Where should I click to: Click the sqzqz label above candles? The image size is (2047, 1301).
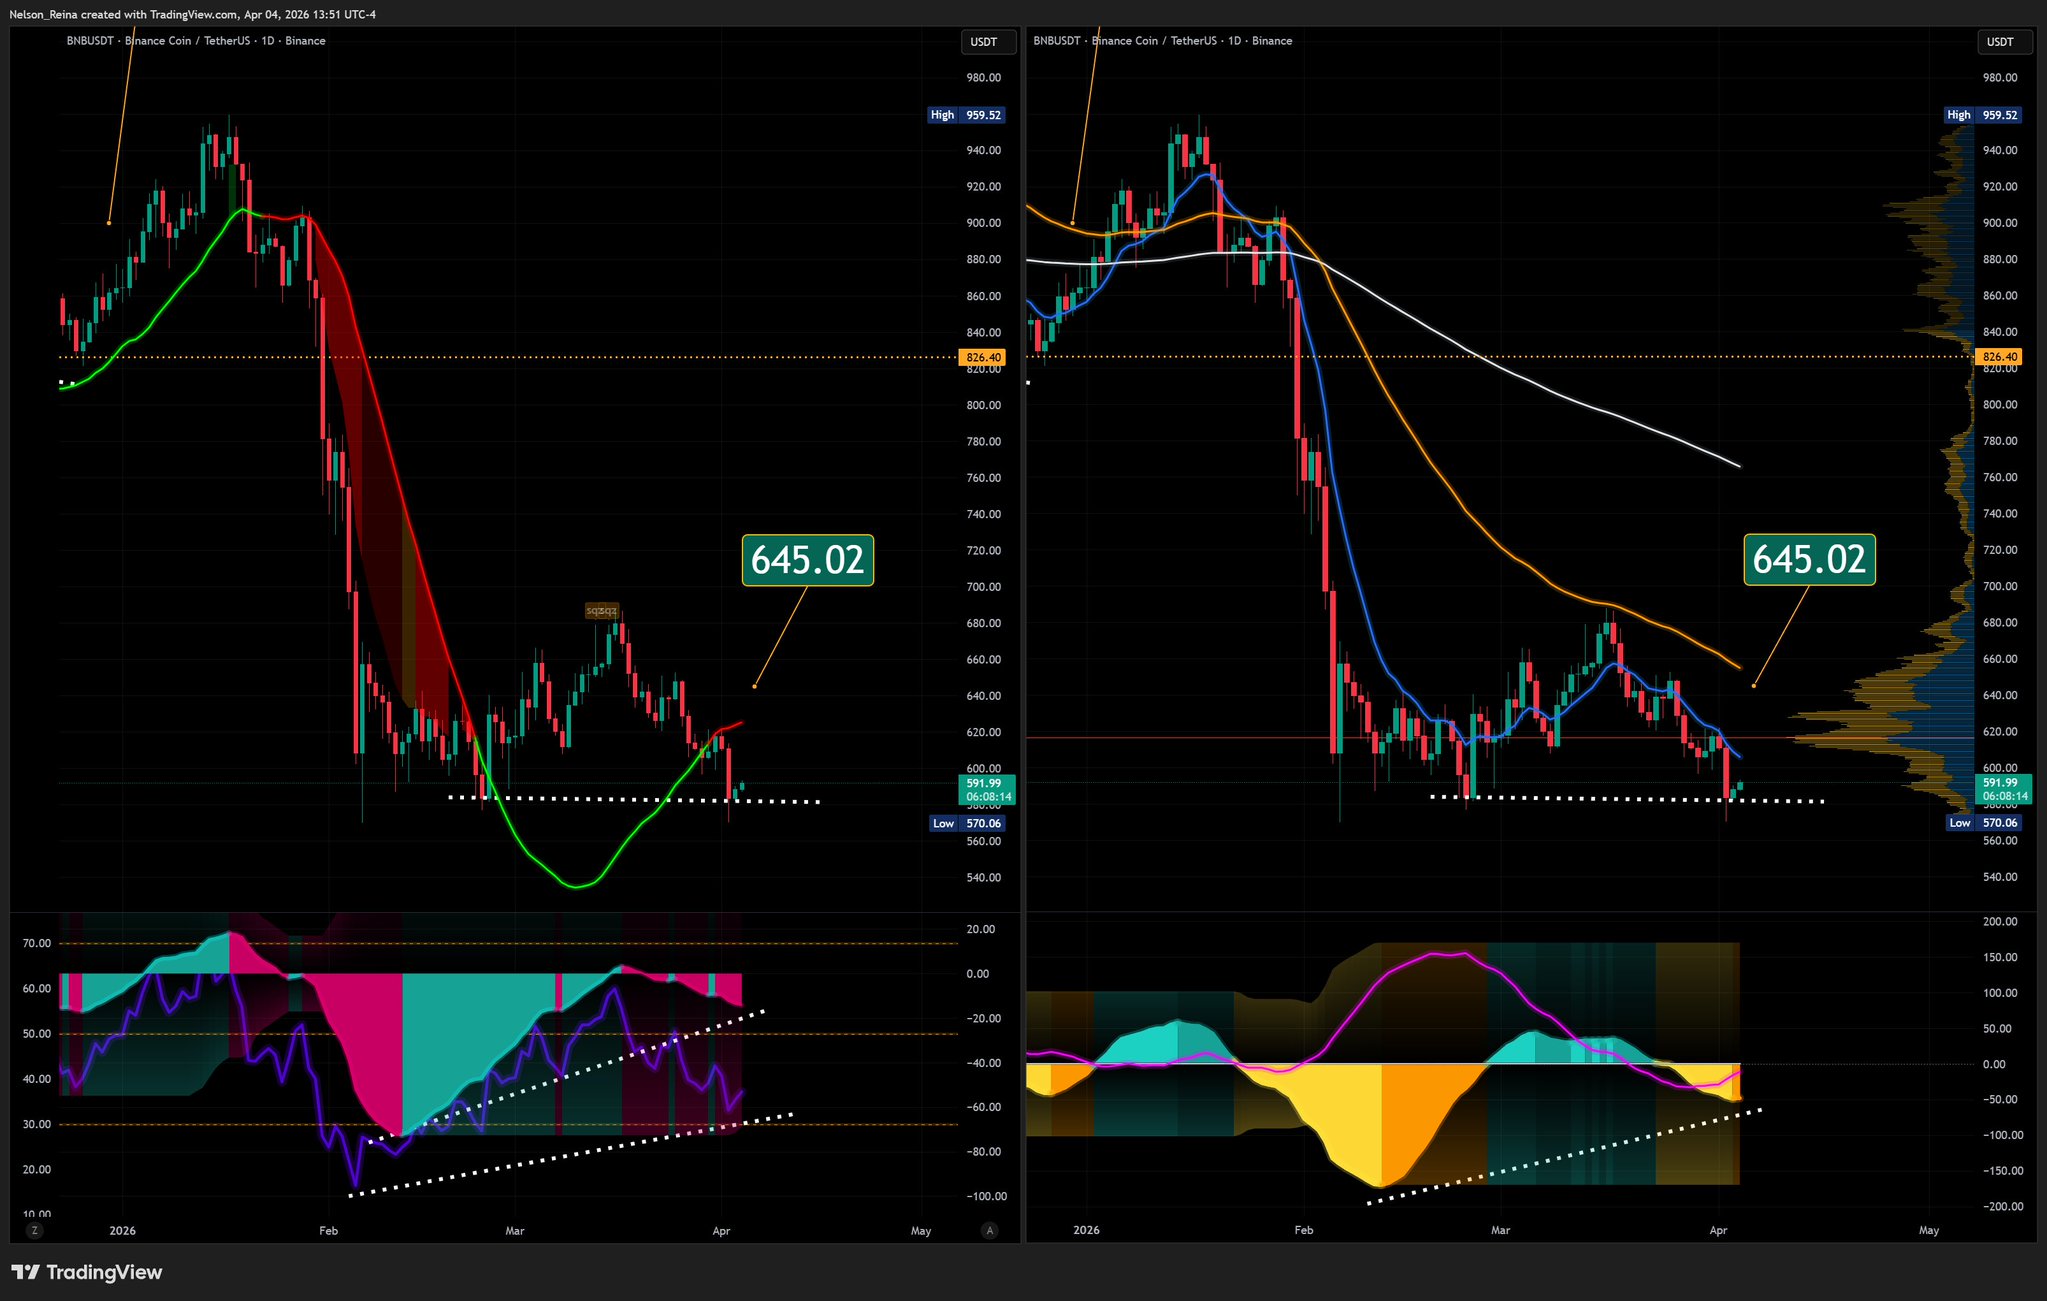[602, 611]
